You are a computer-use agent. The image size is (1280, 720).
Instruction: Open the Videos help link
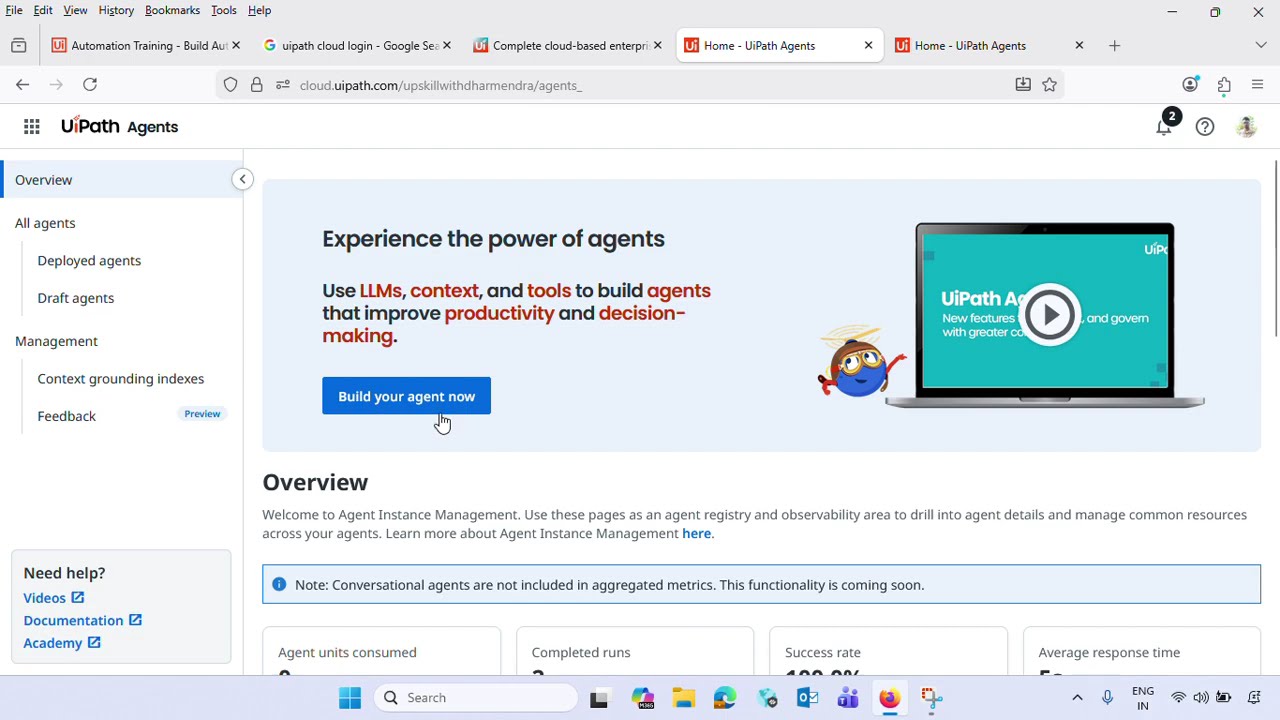[53, 598]
